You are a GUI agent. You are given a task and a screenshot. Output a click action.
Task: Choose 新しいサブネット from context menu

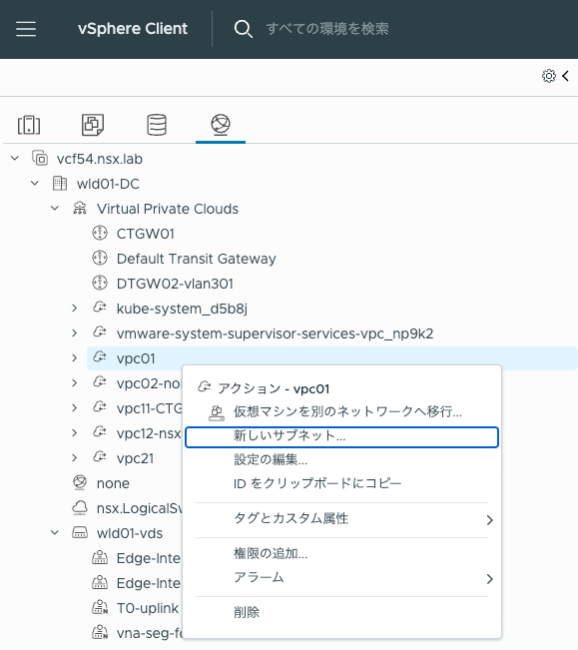point(342,437)
